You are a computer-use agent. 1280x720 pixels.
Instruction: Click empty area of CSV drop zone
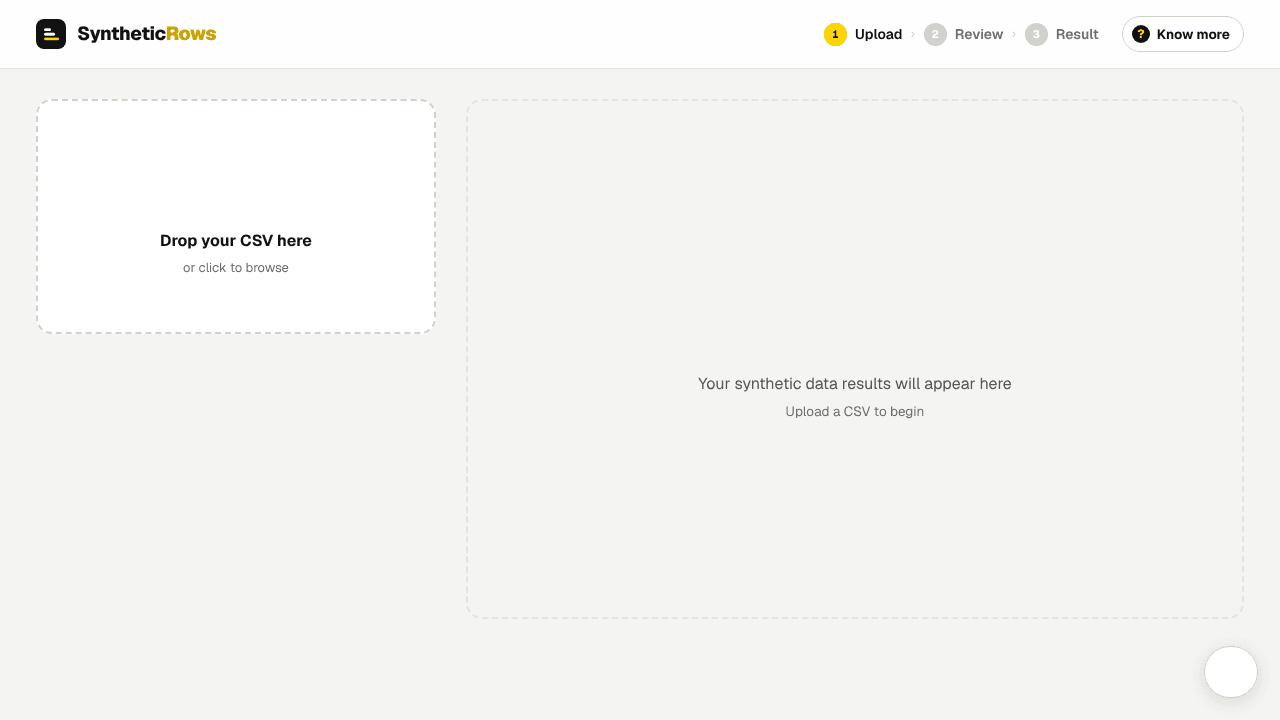click(x=236, y=160)
